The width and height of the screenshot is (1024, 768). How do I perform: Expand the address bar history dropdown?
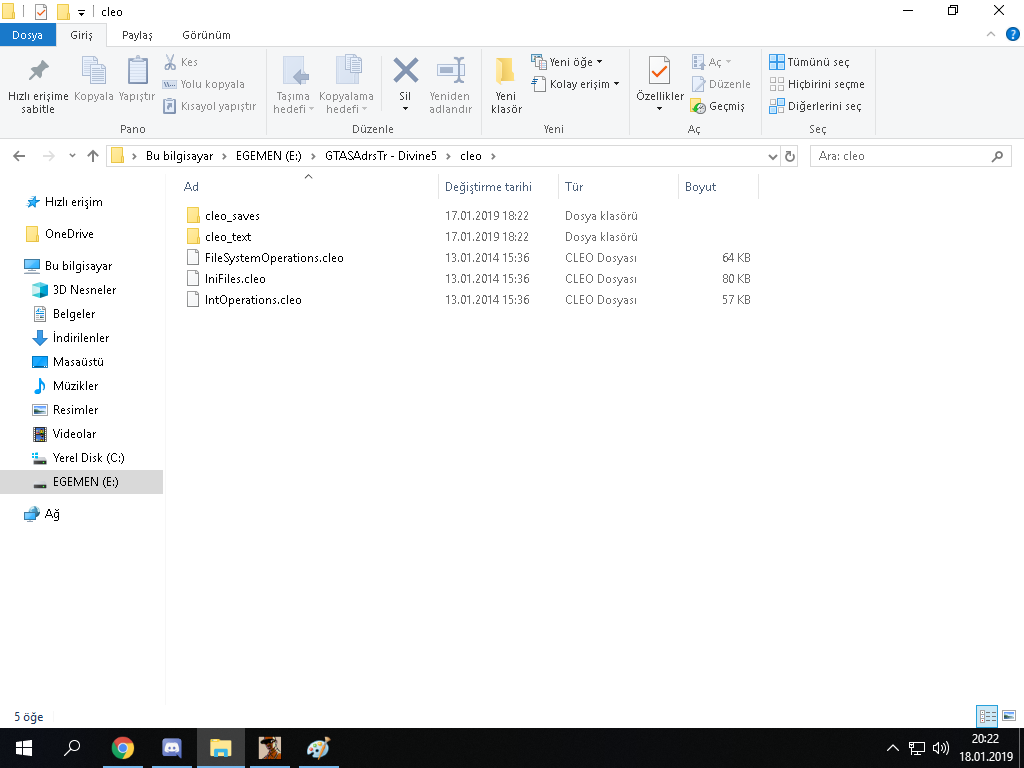pos(772,156)
